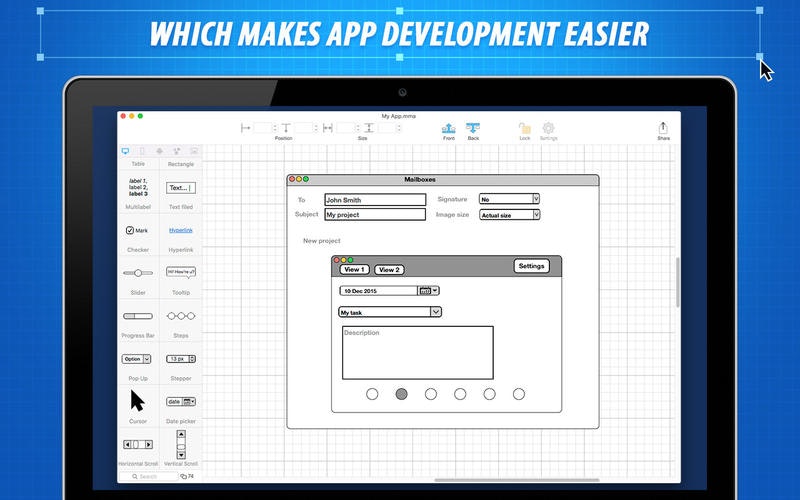
Task: Select the Tooltip element in the palette
Action: [x=181, y=272]
